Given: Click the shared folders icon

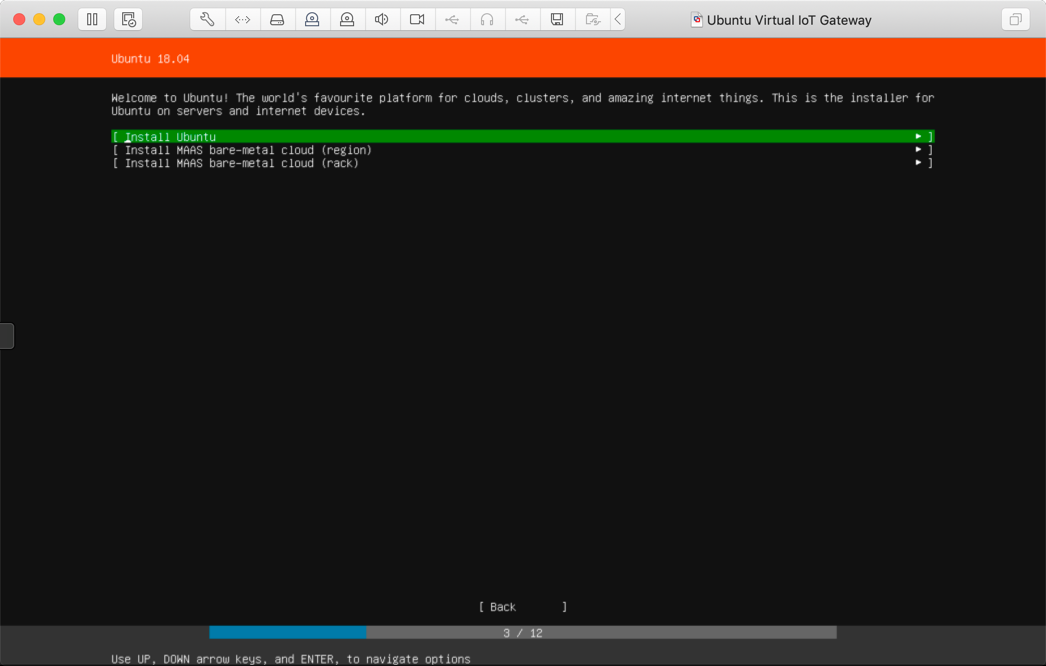Looking at the screenshot, I should pyautogui.click(x=592, y=19).
